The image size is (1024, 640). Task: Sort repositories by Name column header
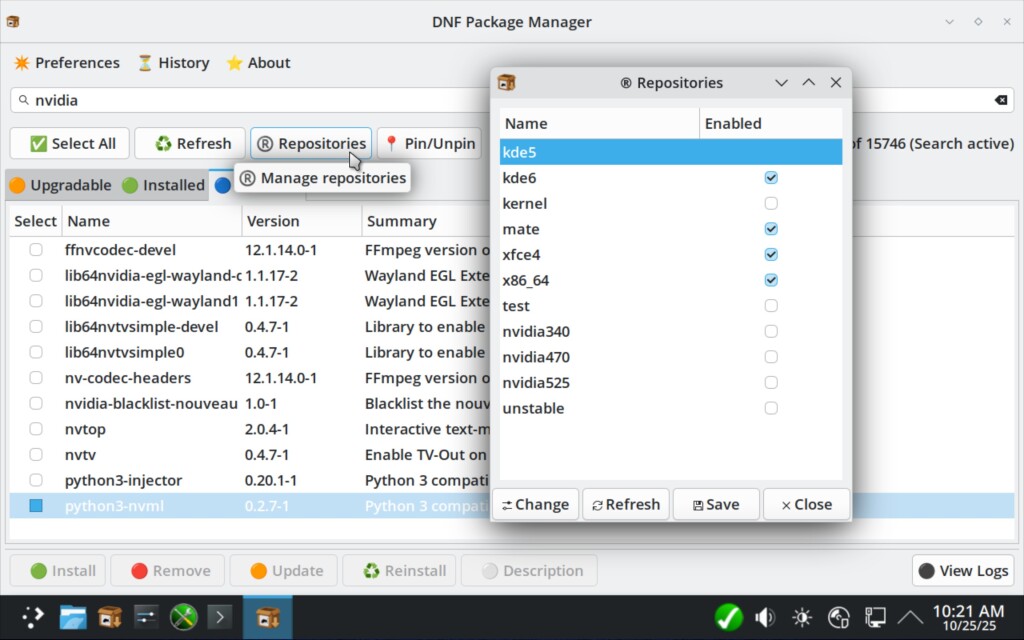tap(598, 124)
